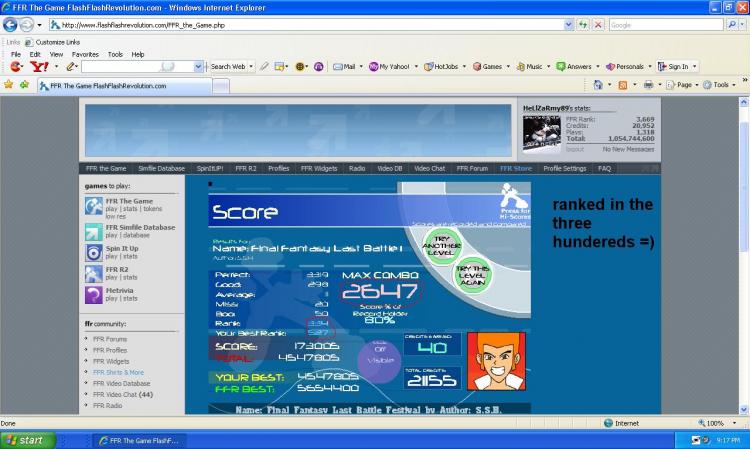Screen dimensions: 750x449
Task: Click the RSS feeds icon
Action: pyautogui.click(x=623, y=85)
